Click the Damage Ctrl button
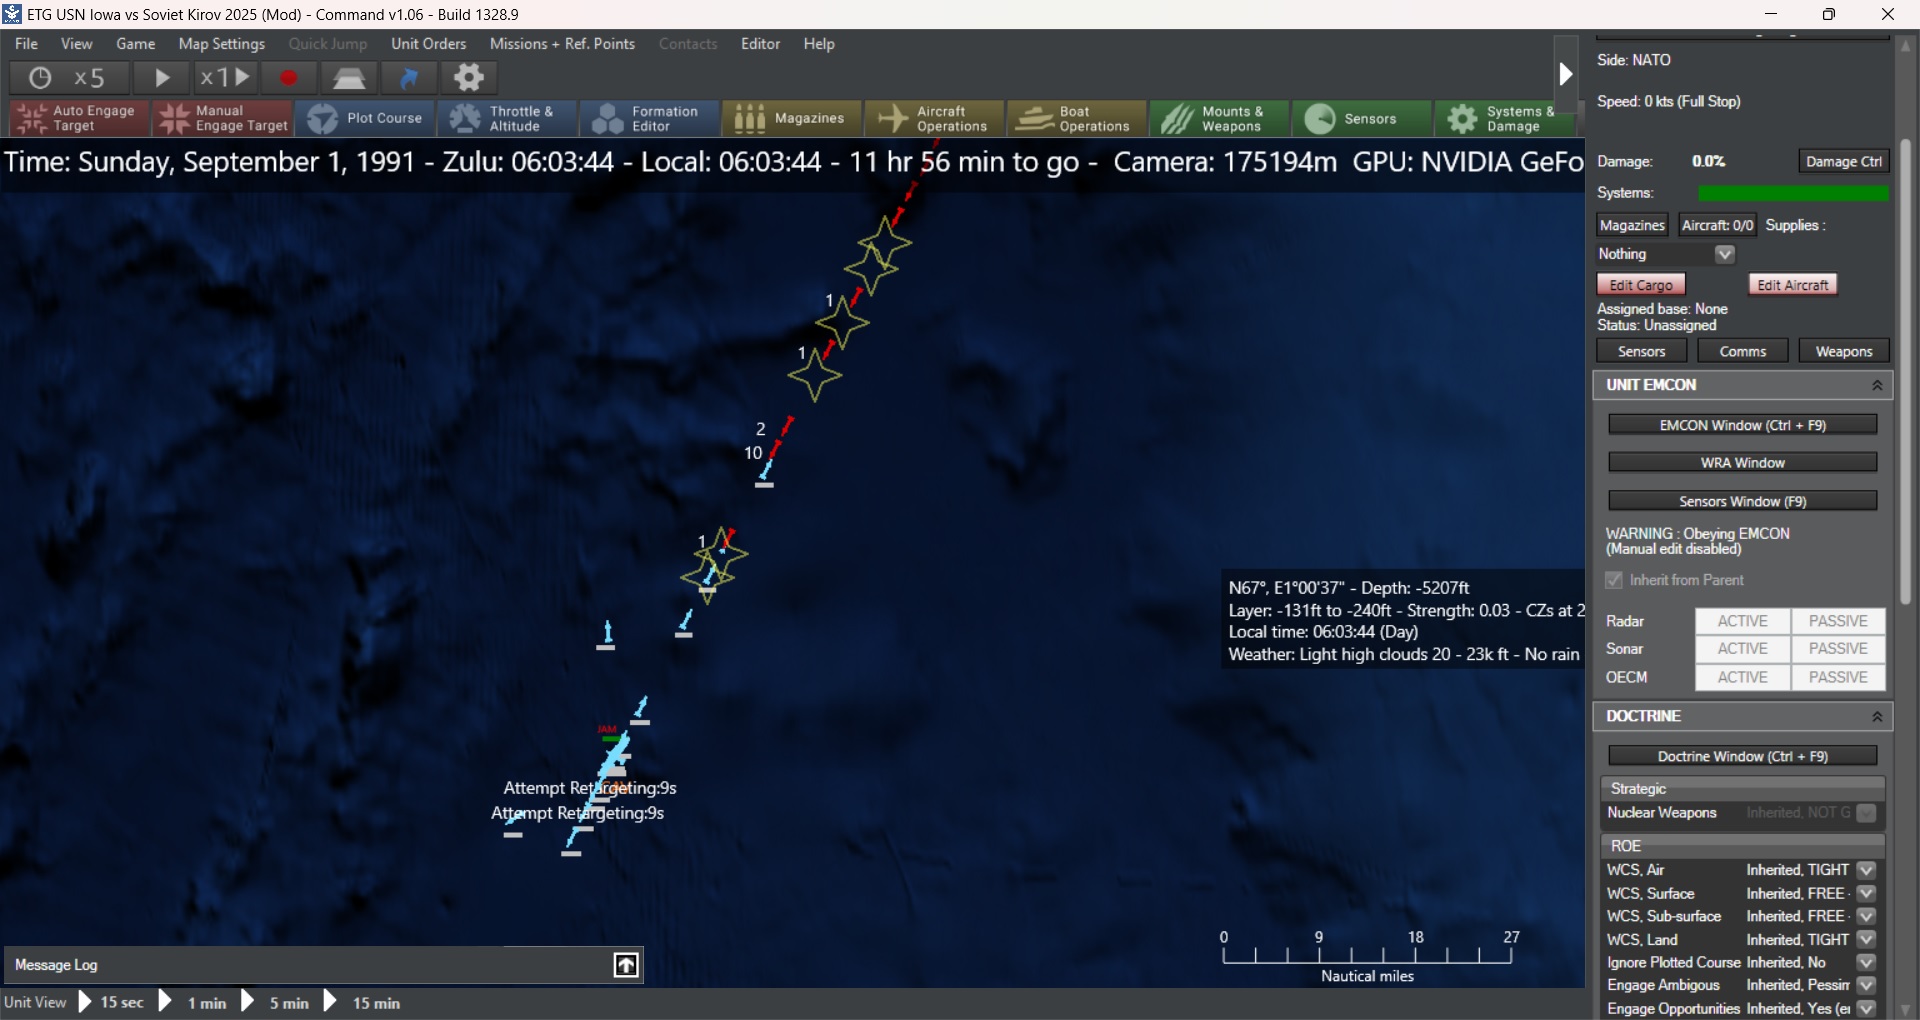This screenshot has height=1020, width=1920. point(1844,162)
